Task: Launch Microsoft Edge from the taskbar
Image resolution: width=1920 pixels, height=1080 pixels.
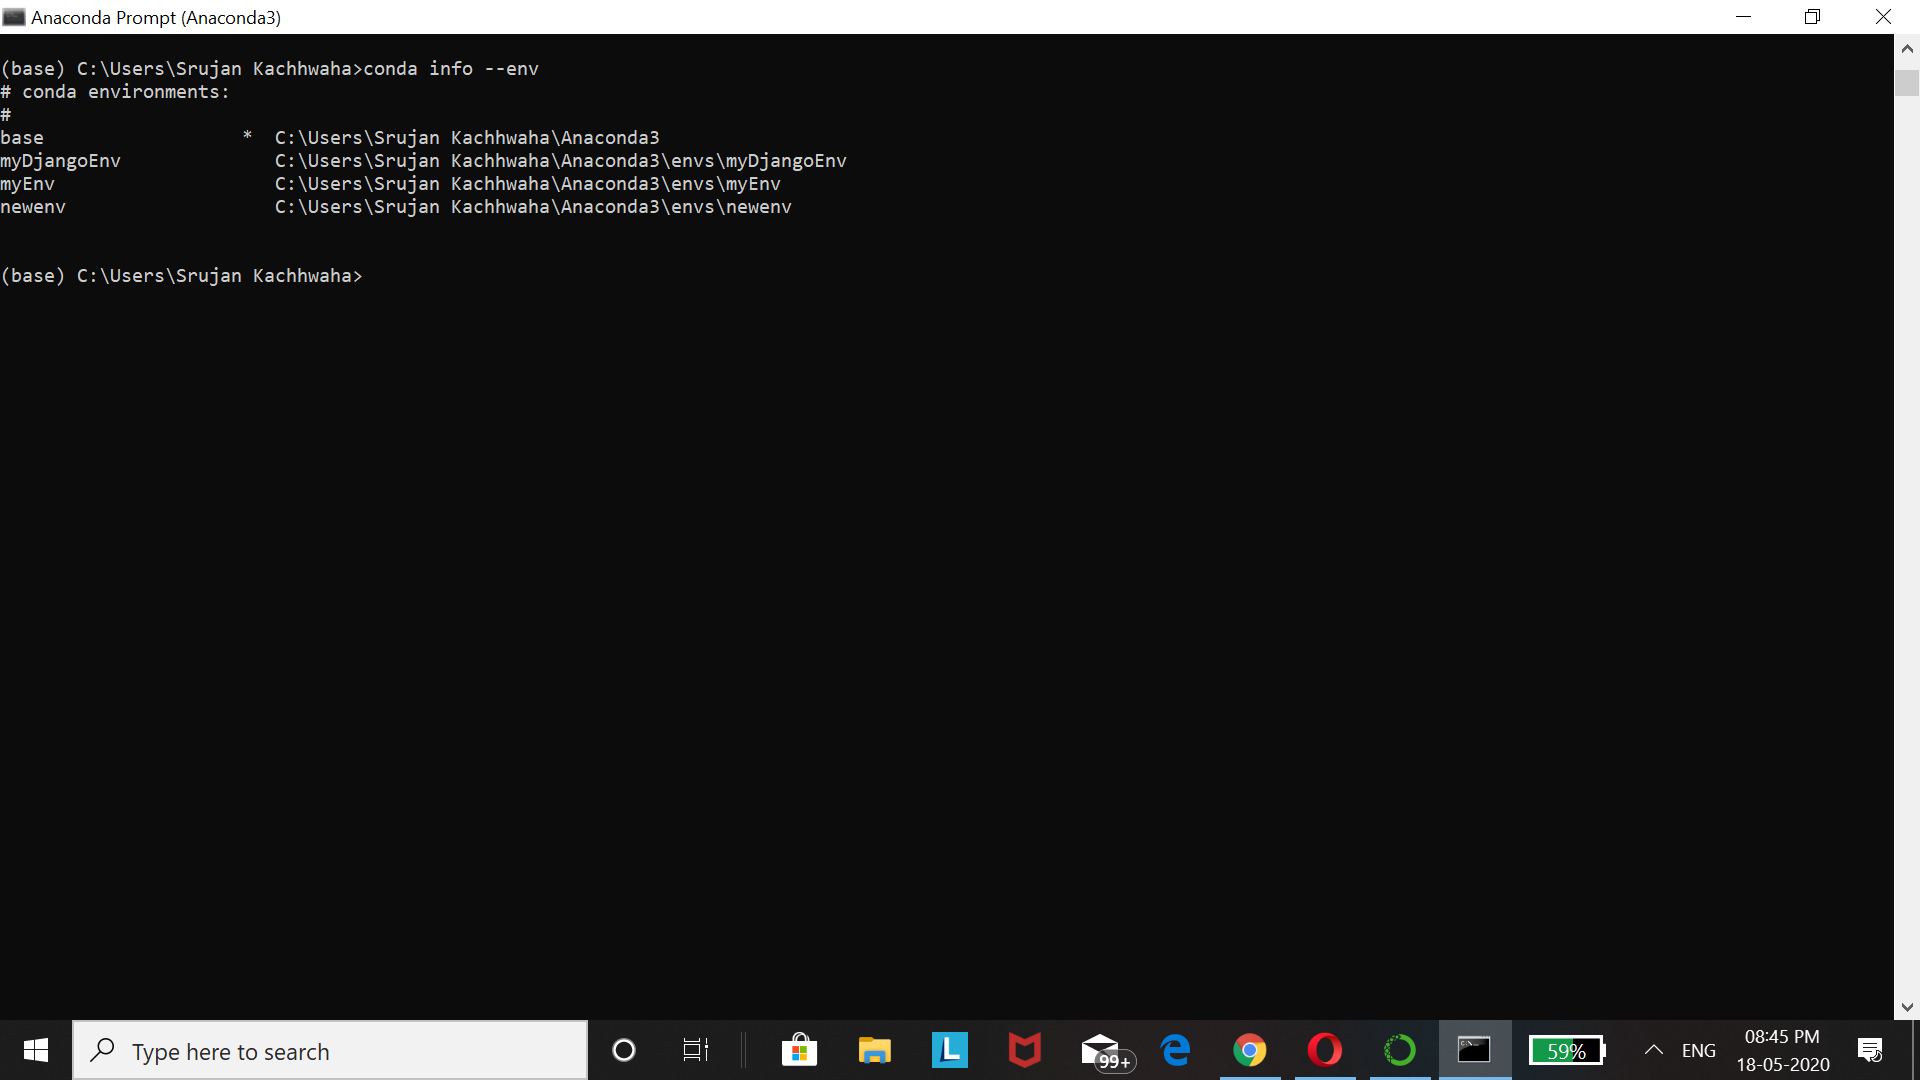Action: [x=1176, y=1050]
